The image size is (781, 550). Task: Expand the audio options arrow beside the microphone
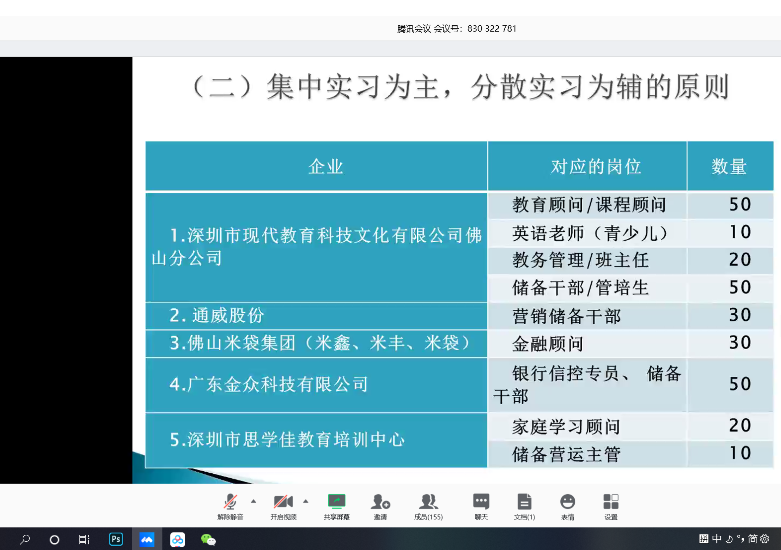[253, 501]
